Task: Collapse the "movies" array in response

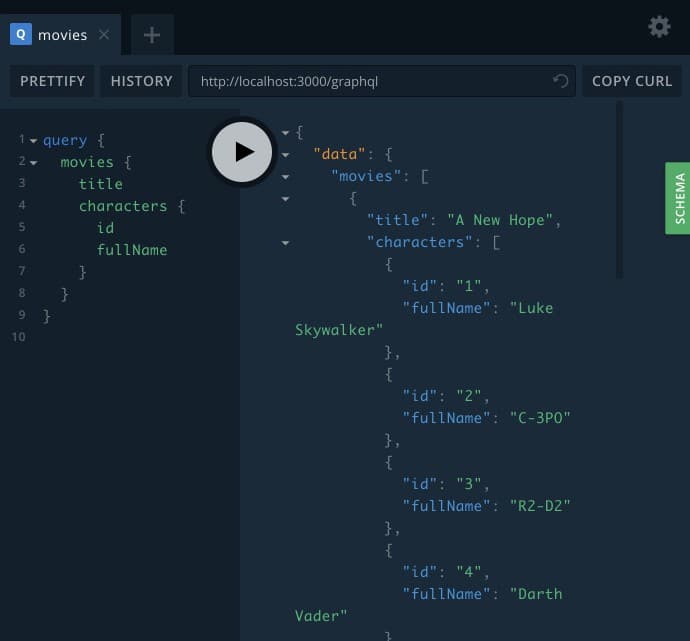Action: click(285, 177)
